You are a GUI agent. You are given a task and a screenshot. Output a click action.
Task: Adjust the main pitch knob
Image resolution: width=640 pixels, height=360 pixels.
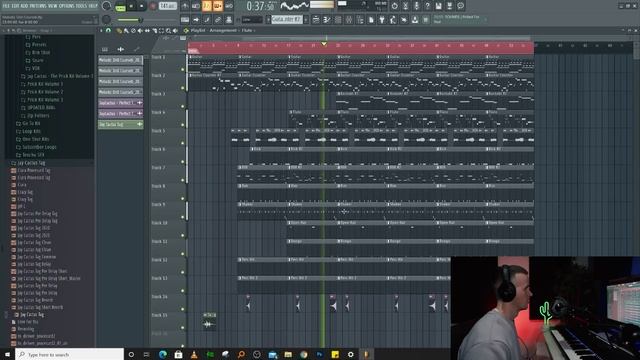106,20
